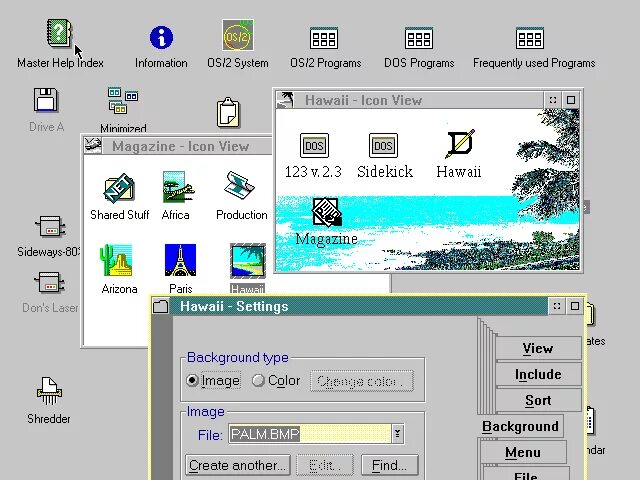Viewport: 640px width, 480px height.
Task: Open Frequently used Programs folder icon
Action: coord(530,38)
